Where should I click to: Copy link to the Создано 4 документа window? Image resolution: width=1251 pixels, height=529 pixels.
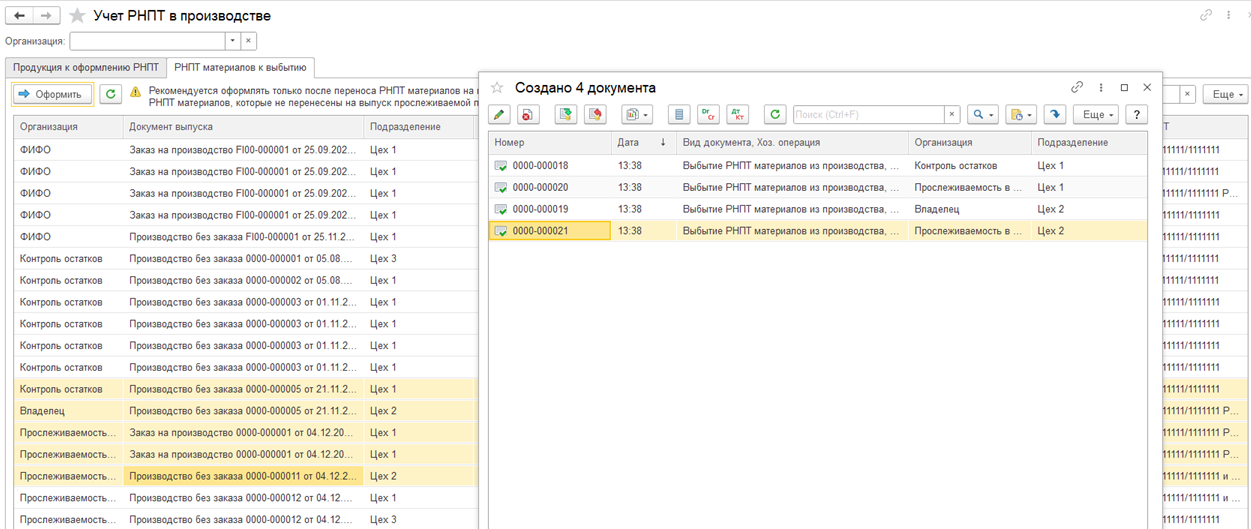click(x=1077, y=88)
